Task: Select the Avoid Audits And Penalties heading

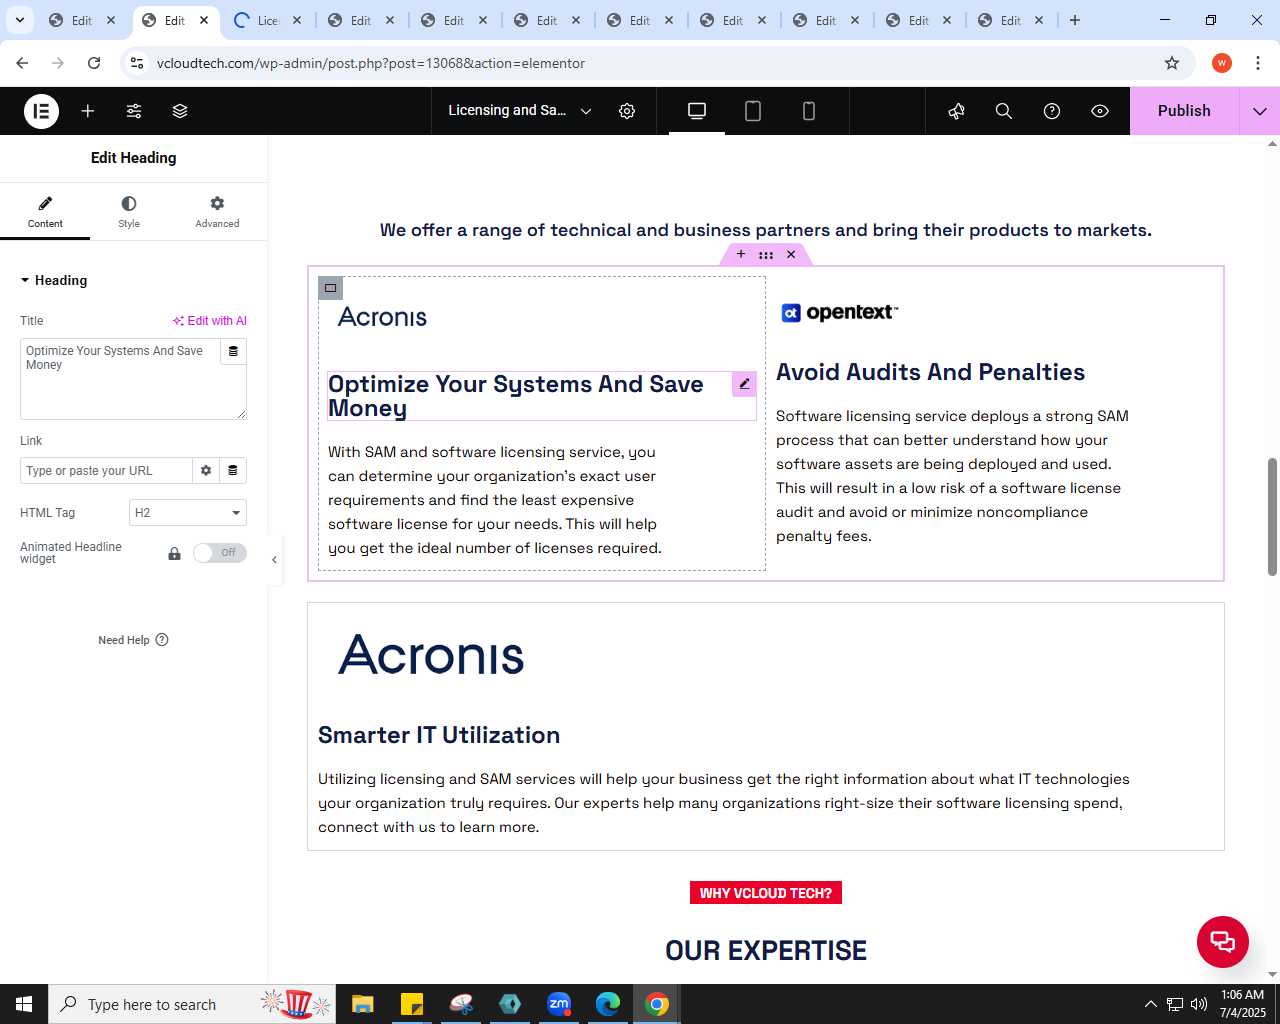Action: [x=930, y=372]
